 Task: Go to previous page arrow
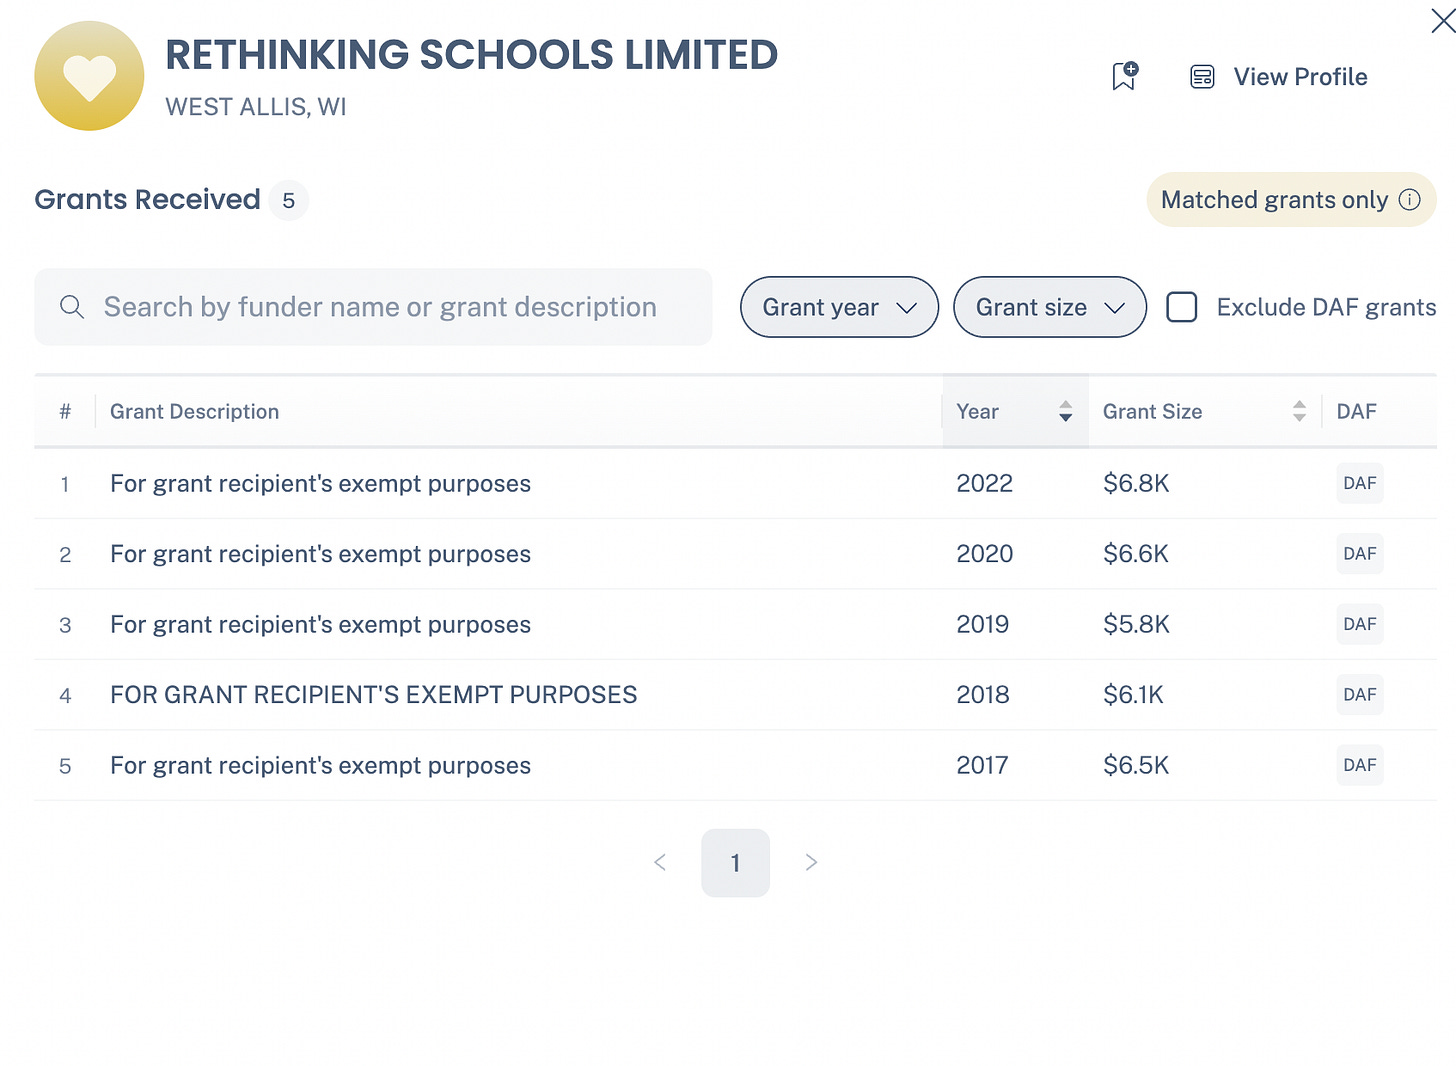[x=660, y=862]
